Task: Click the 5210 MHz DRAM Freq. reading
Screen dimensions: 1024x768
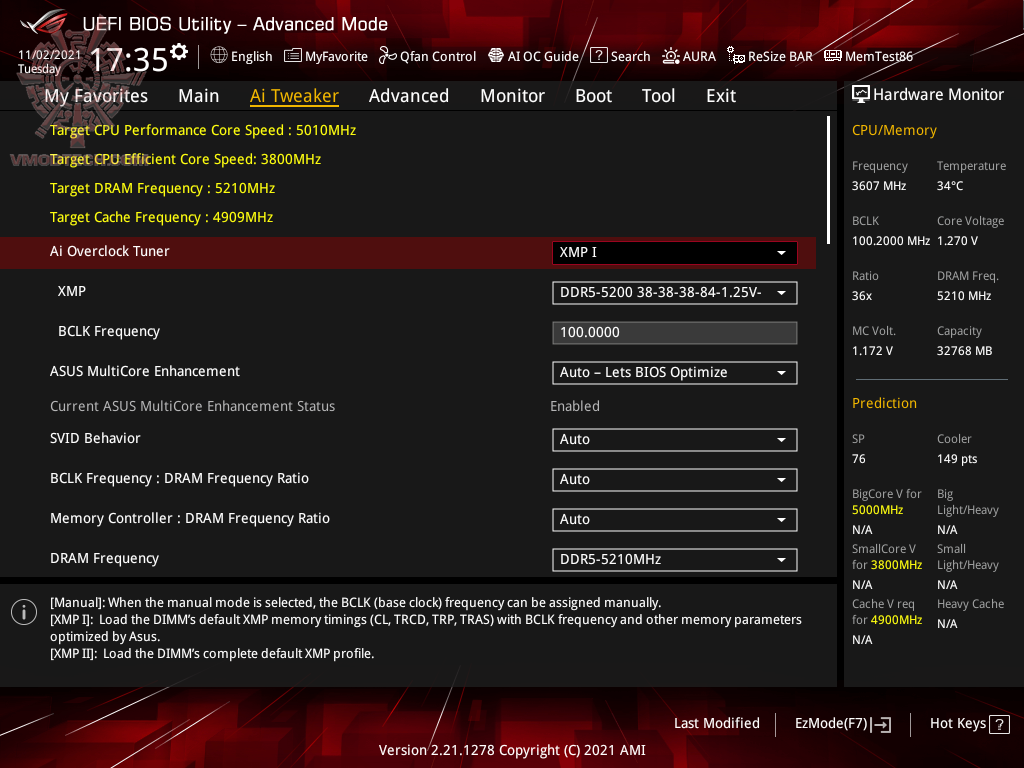Action: click(x=964, y=296)
